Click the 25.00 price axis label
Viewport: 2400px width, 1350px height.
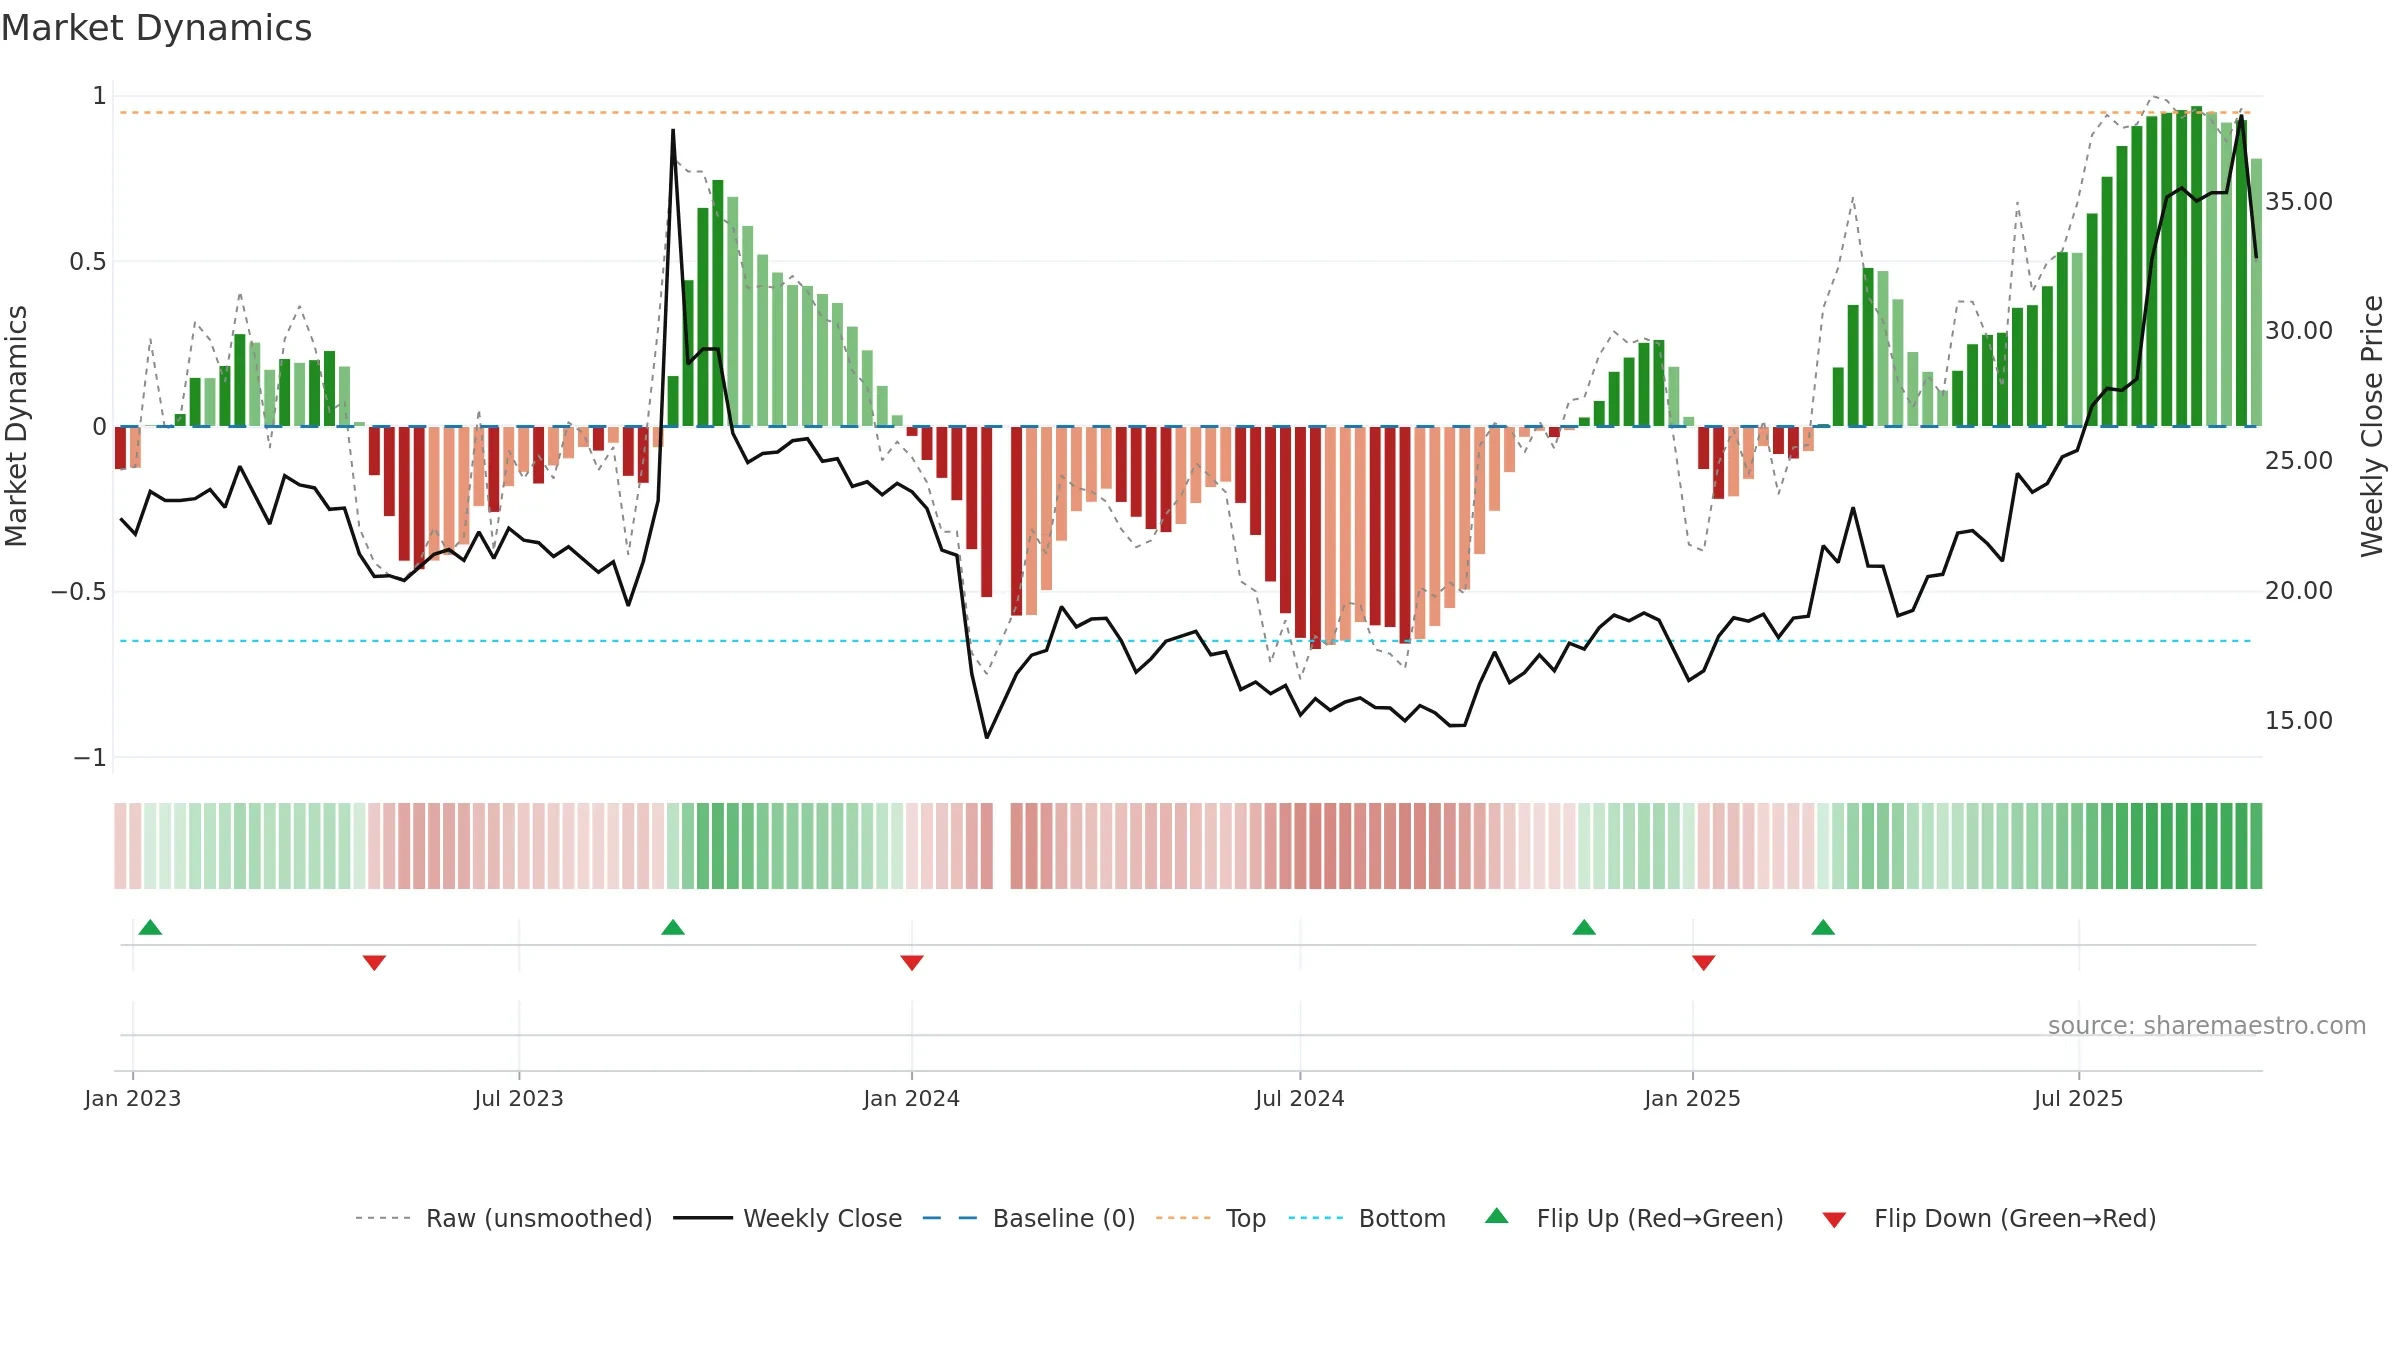point(2299,460)
